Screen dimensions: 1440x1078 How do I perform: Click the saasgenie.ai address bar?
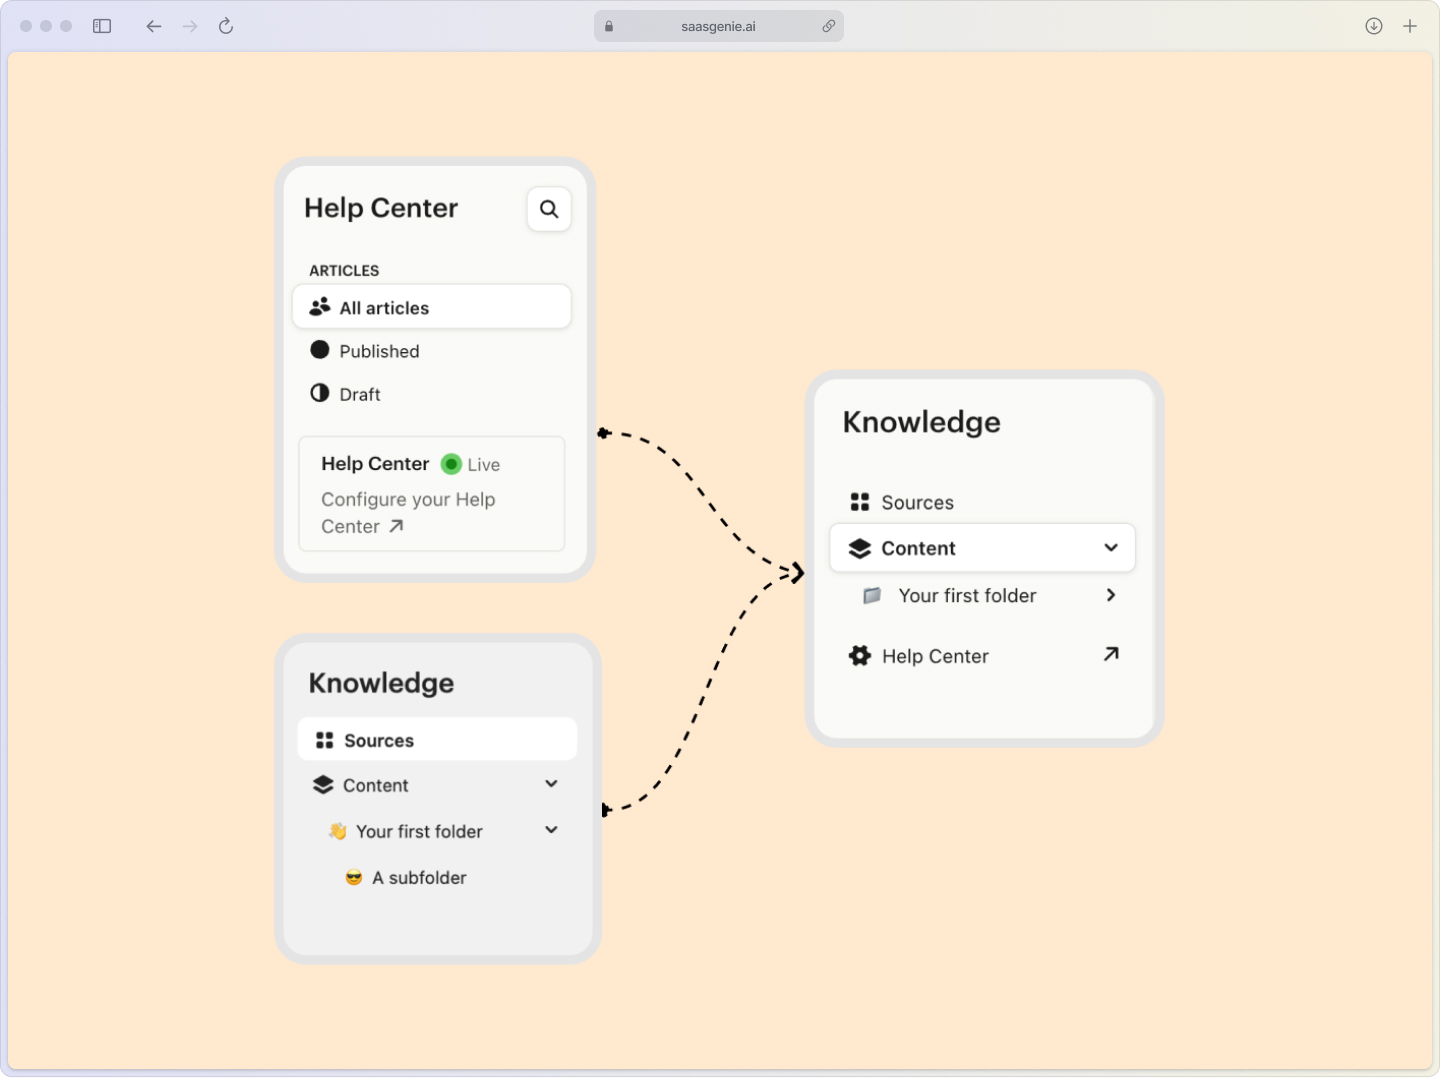pos(718,26)
